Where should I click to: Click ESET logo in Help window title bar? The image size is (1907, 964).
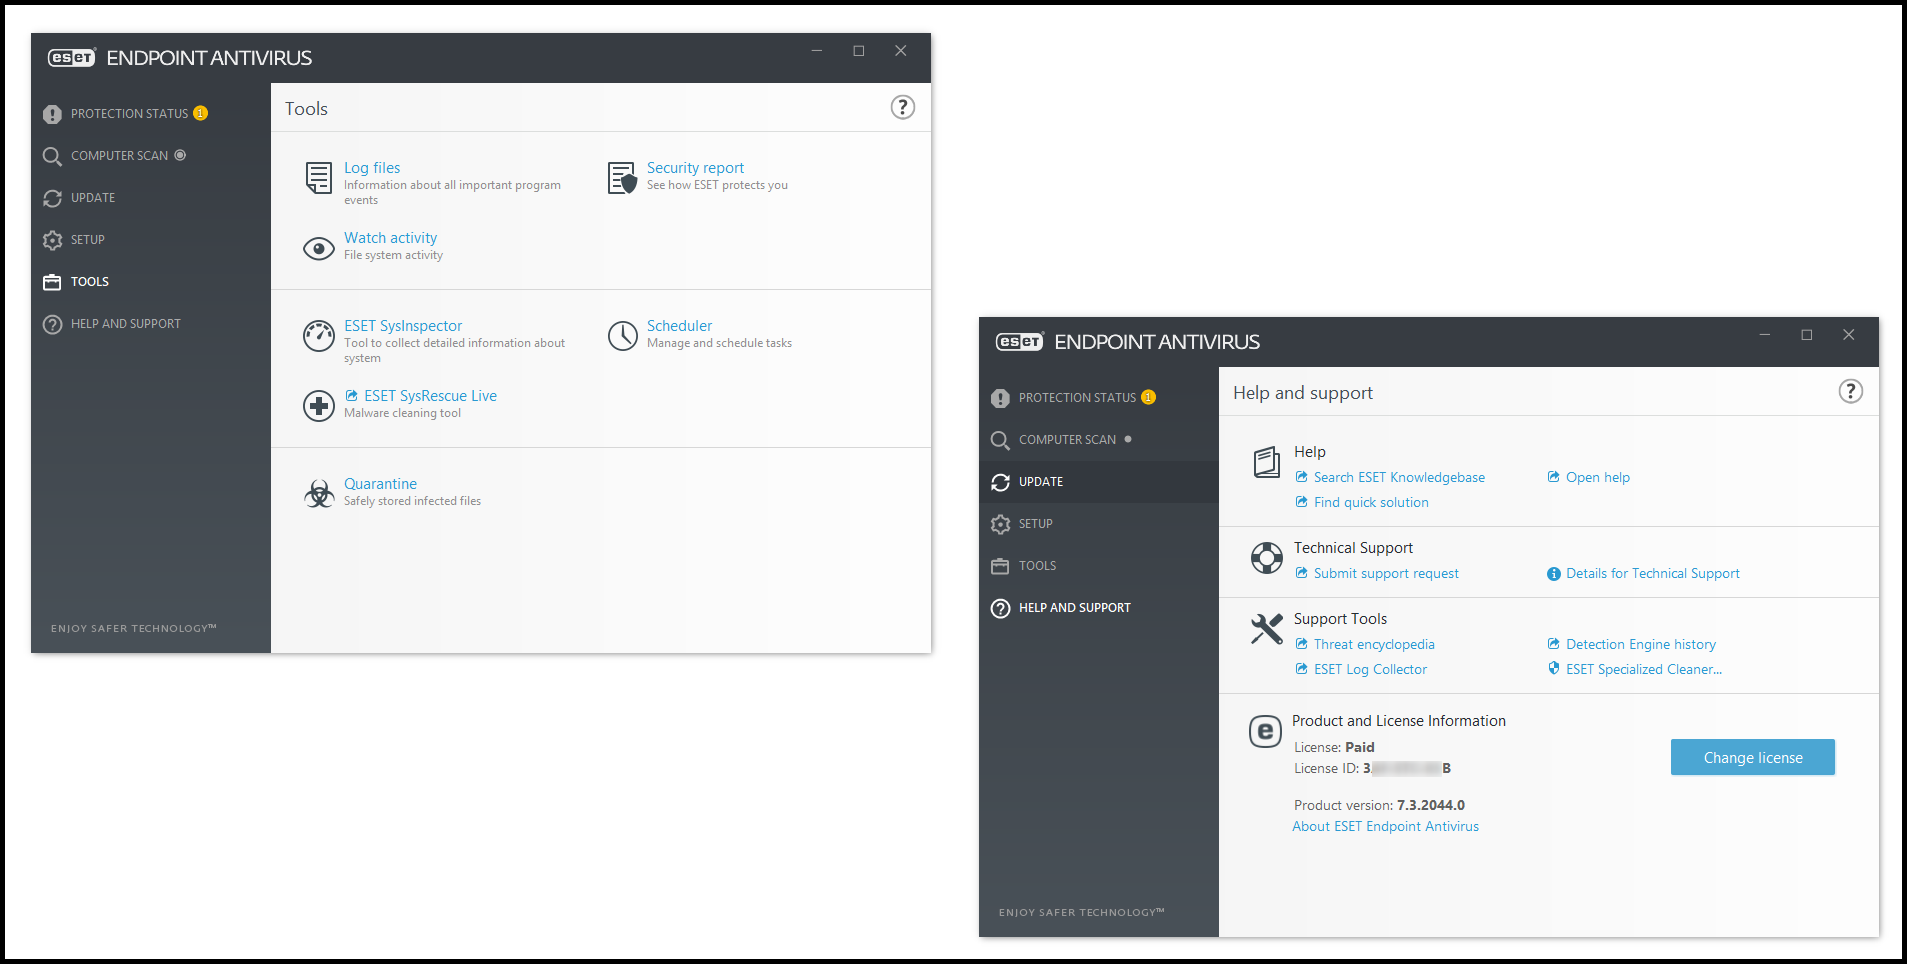pyautogui.click(x=1020, y=342)
